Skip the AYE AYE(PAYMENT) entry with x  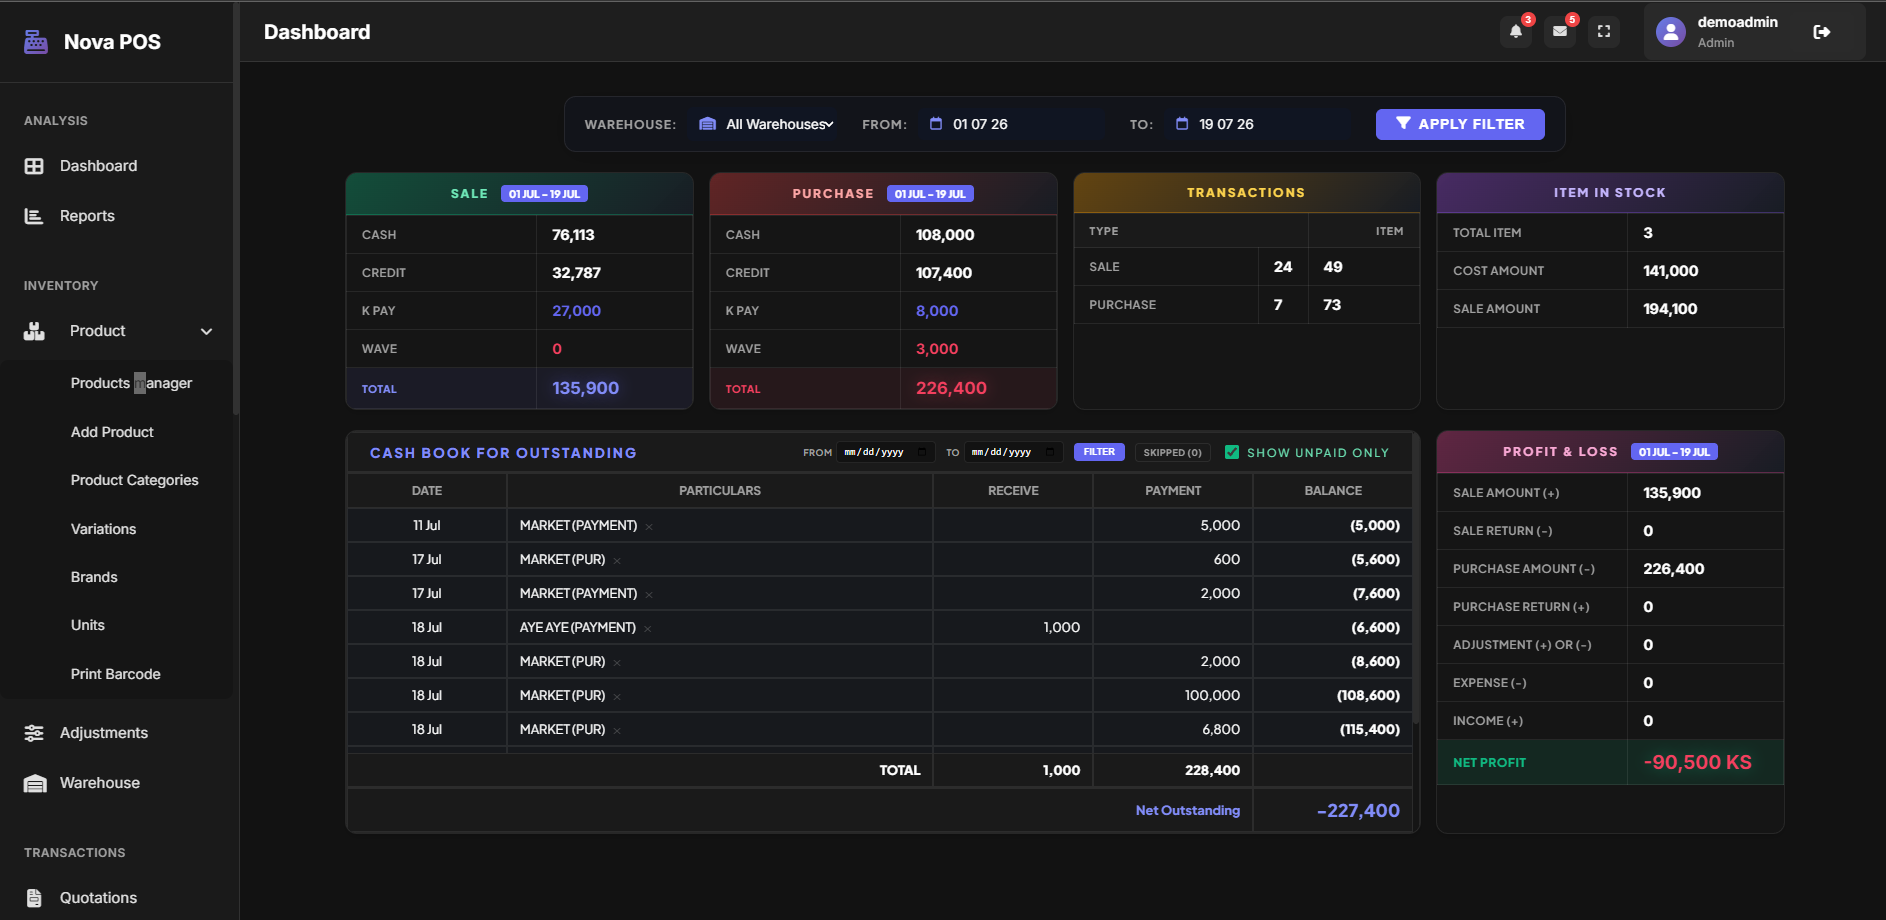click(648, 629)
